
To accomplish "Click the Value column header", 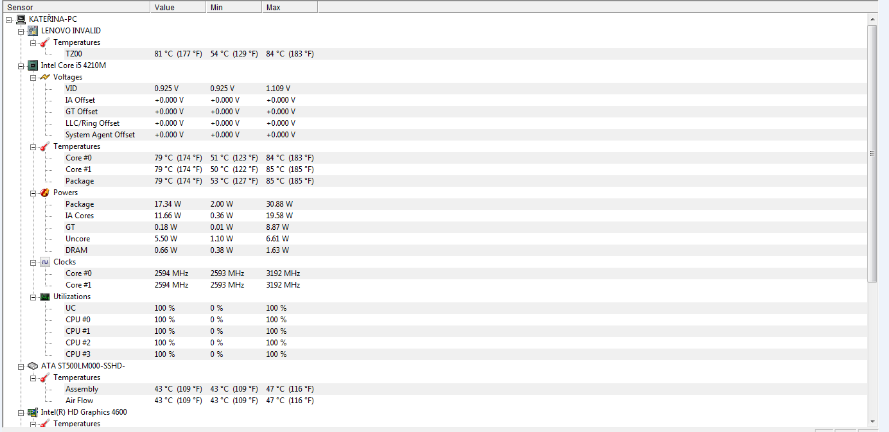I will 178,7.
